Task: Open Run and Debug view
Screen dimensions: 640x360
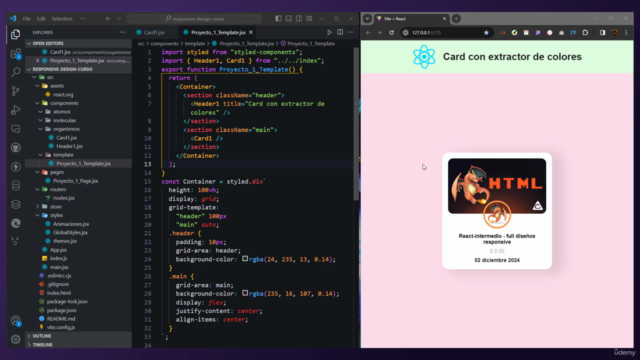Action: click(16, 110)
